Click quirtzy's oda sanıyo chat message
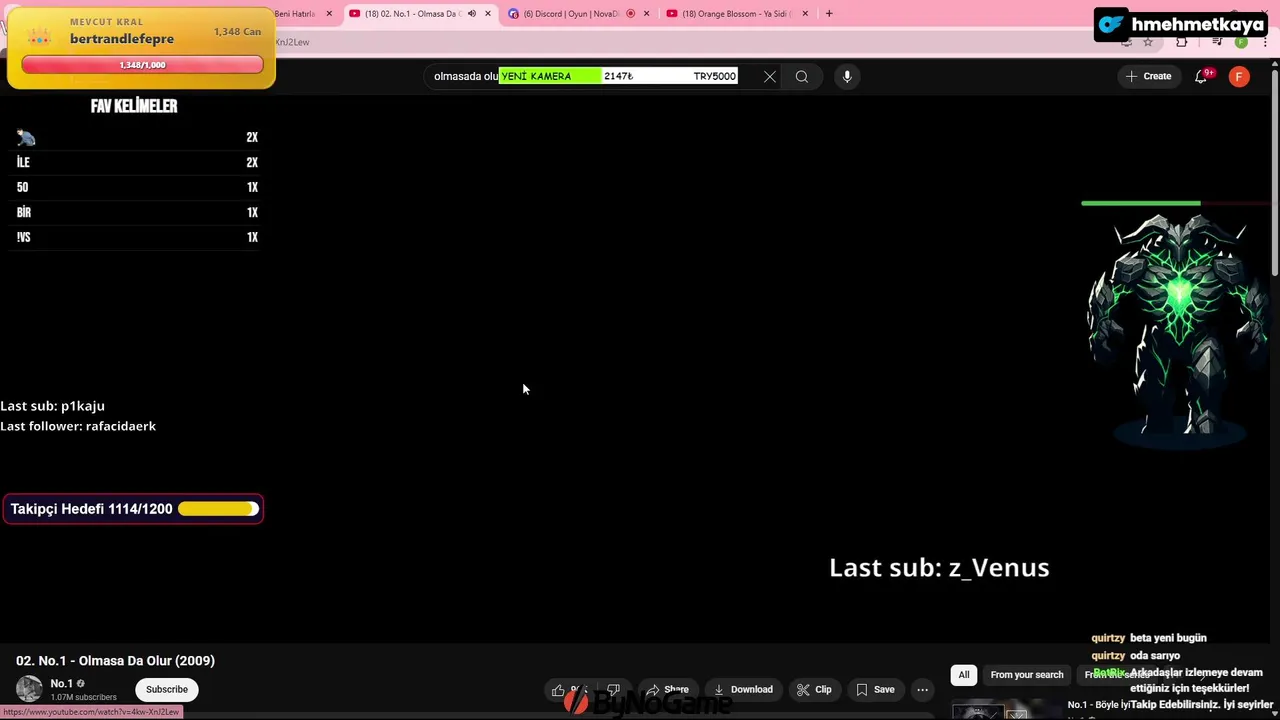The width and height of the screenshot is (1280, 720). (x=1136, y=656)
